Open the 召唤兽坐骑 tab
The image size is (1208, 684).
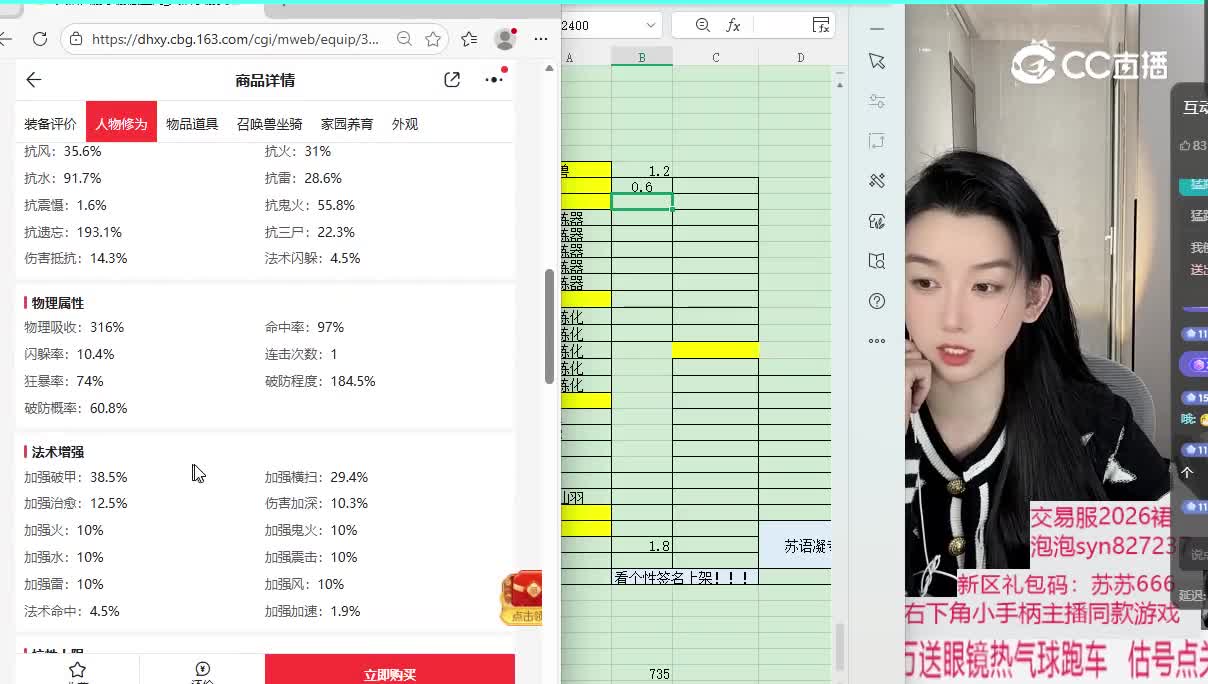[270, 124]
